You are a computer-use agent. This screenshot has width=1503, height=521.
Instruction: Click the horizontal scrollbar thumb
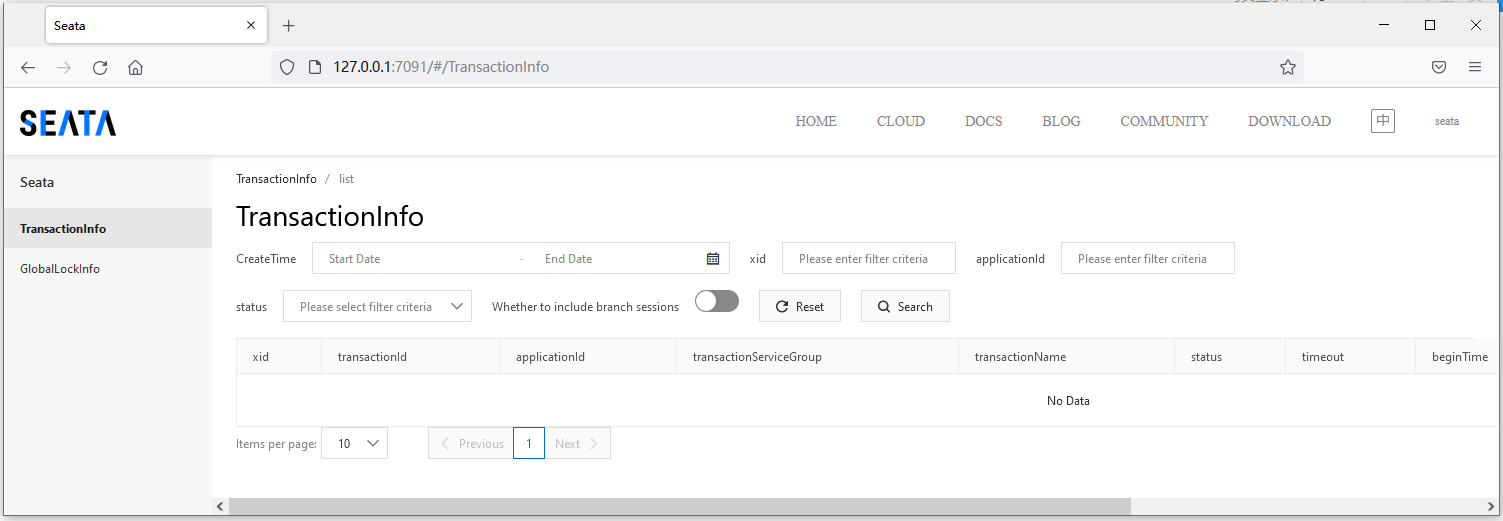coord(679,507)
